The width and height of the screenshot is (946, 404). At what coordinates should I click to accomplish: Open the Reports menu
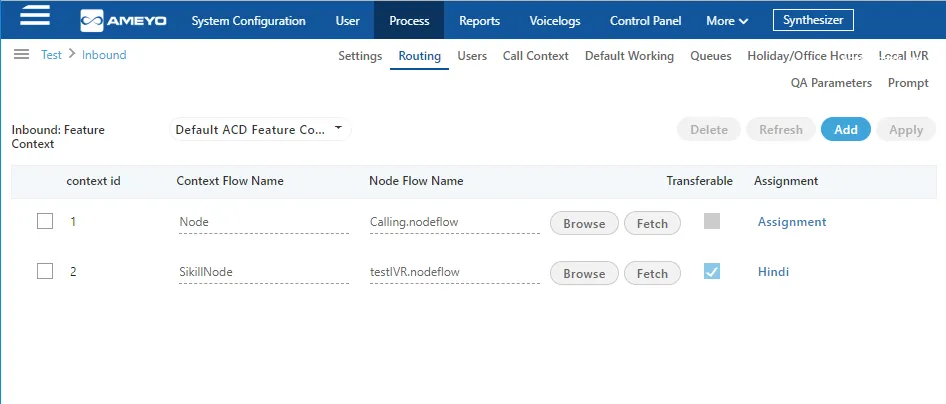pyautogui.click(x=480, y=21)
